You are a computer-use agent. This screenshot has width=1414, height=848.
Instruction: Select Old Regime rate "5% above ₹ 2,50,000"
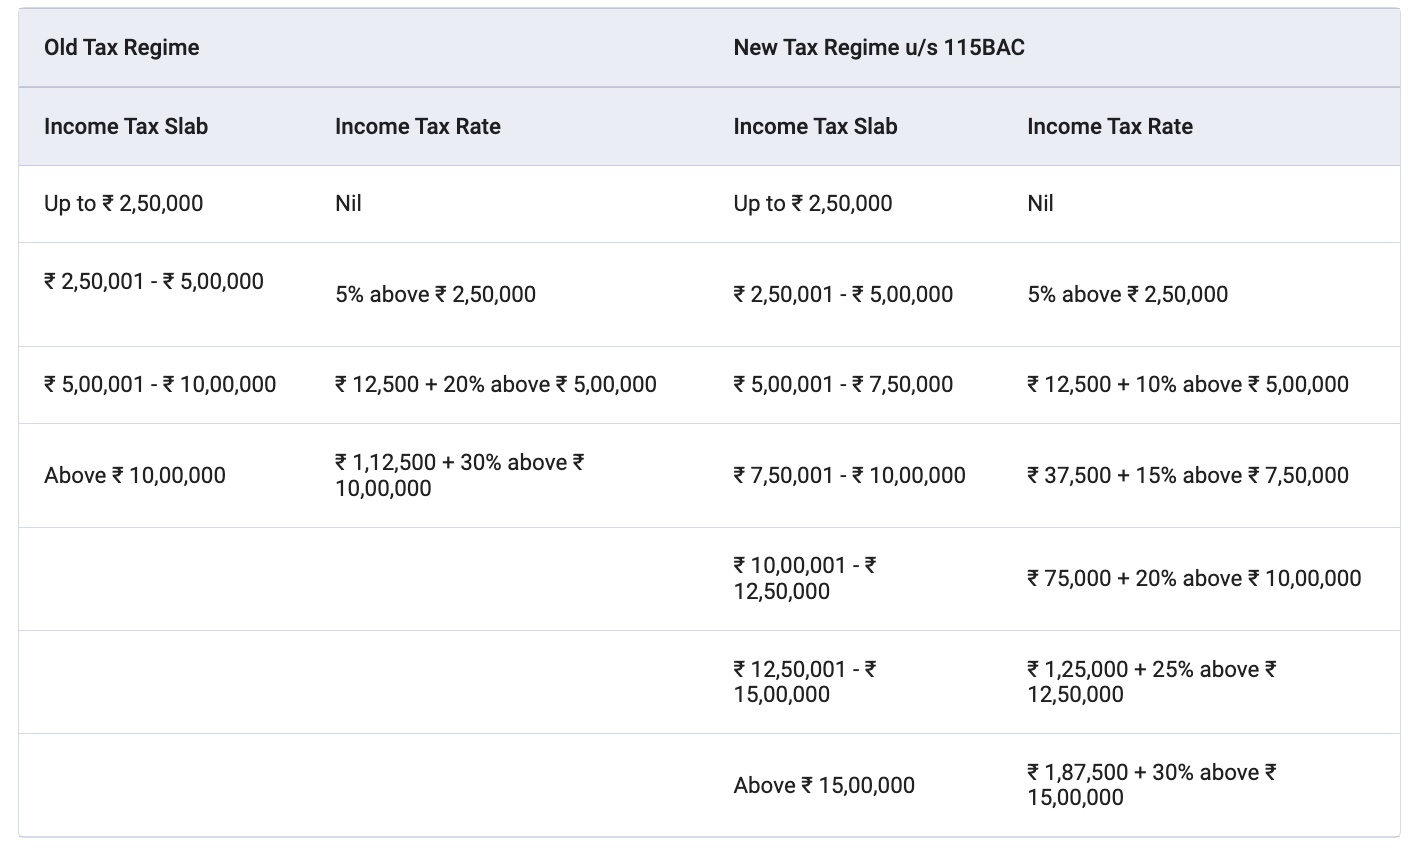436,294
